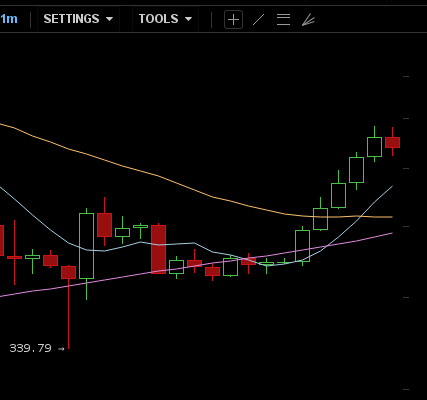Select the diagonal trend line drawing tool
The width and height of the screenshot is (427, 400).
point(259,20)
